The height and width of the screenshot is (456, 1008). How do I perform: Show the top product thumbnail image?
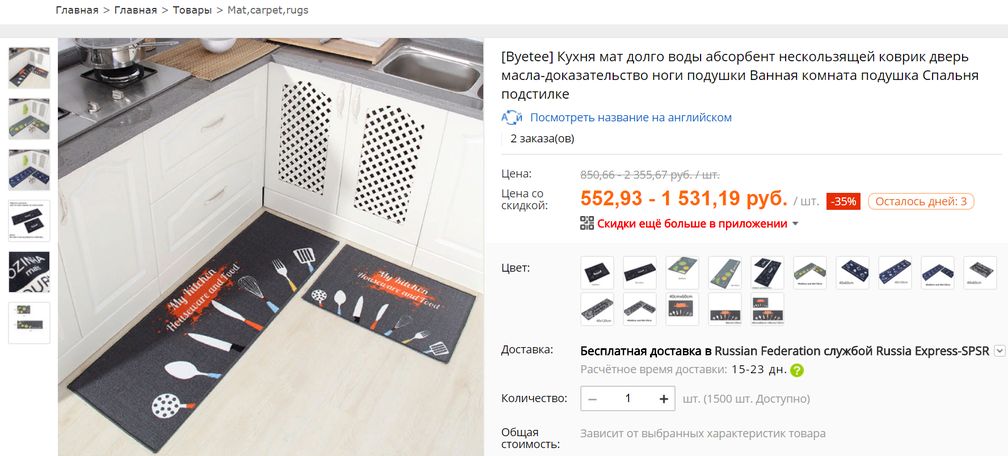point(29,68)
